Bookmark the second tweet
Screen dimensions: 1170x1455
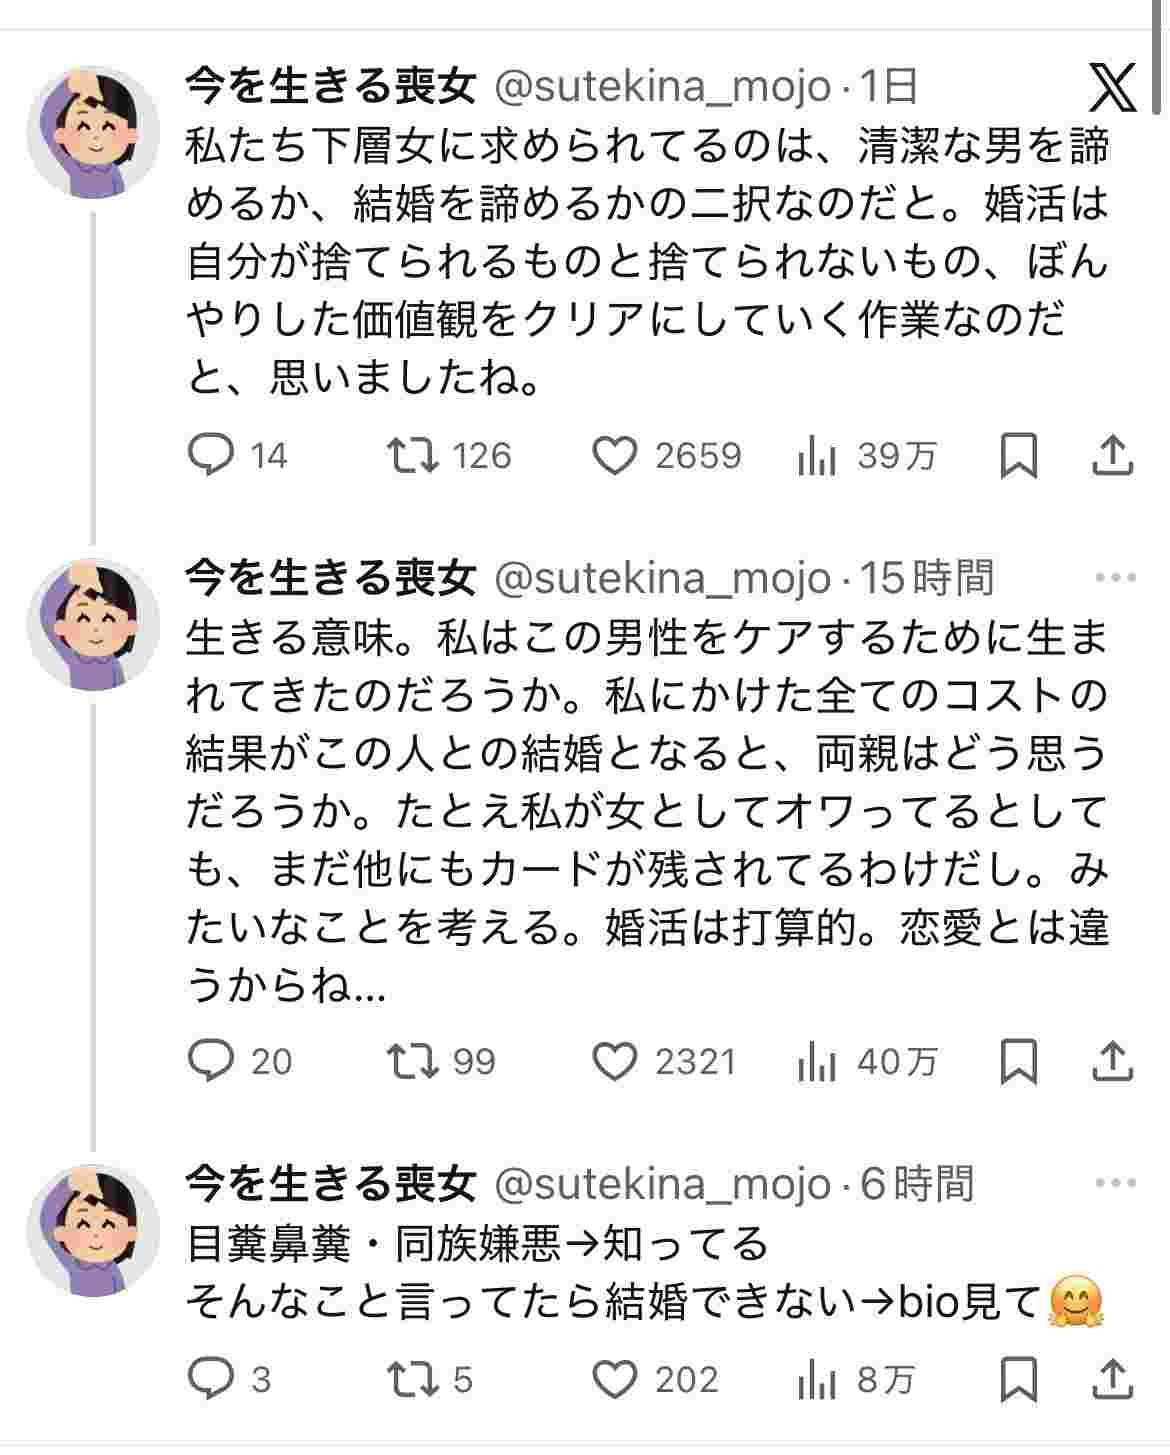tap(1018, 1061)
